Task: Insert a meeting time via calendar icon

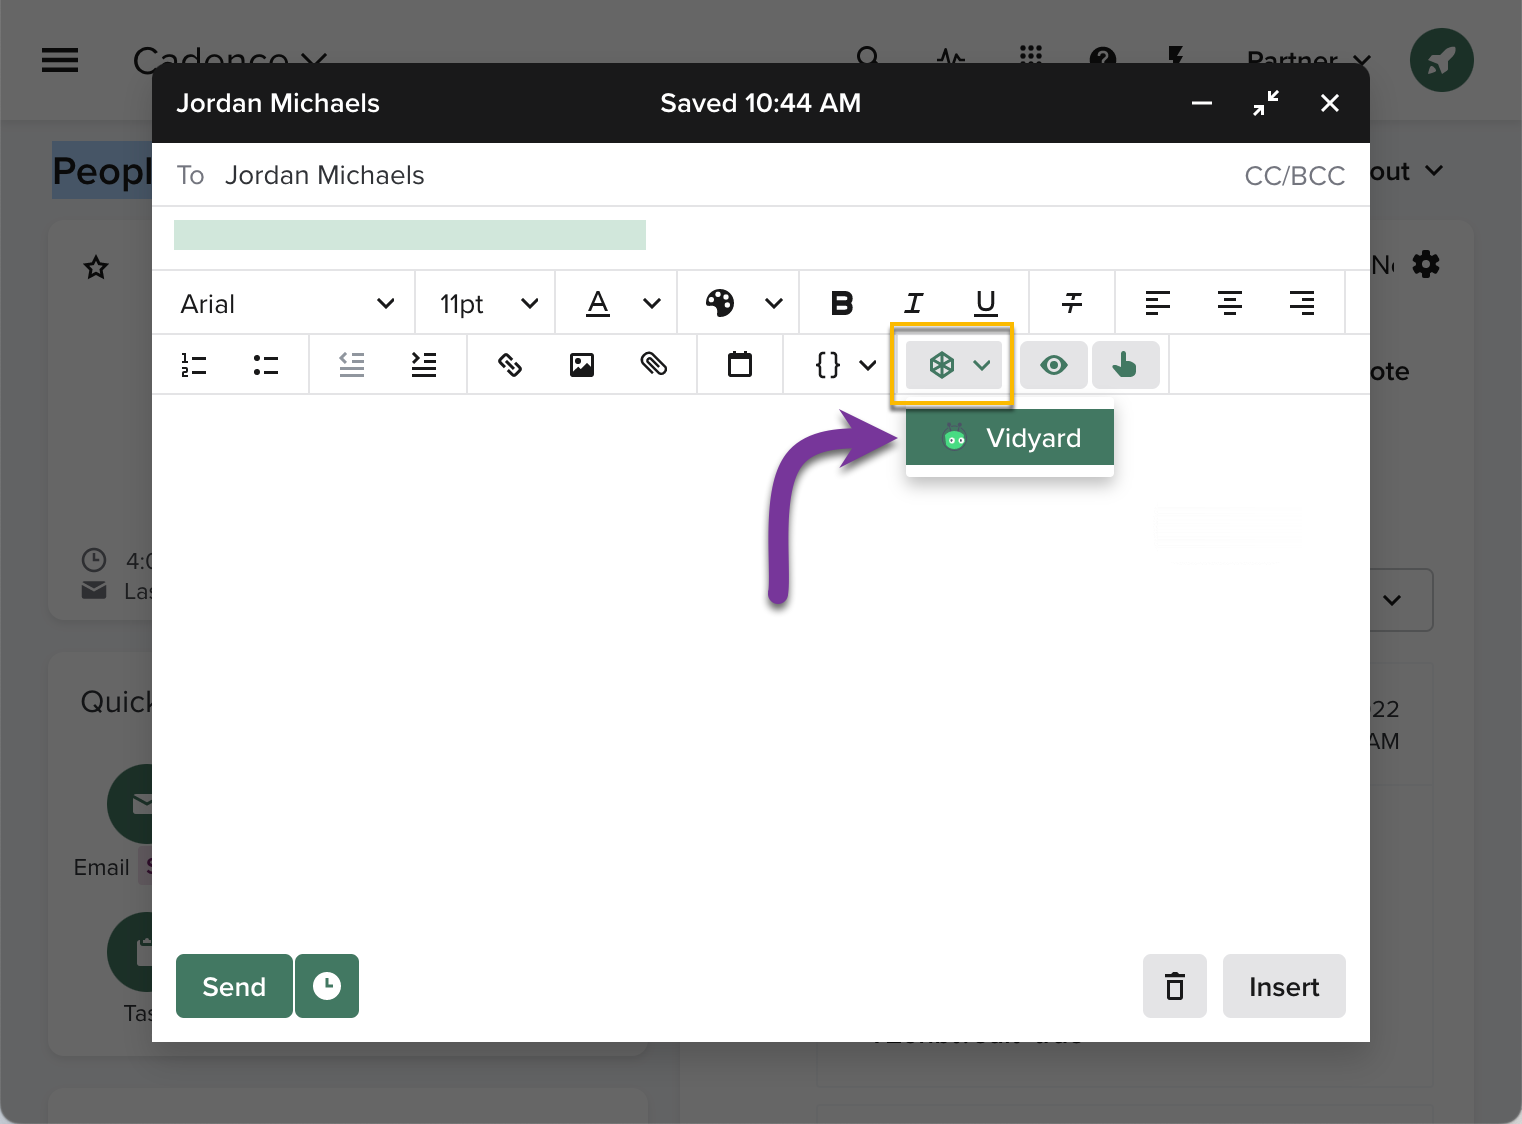Action: coord(739,364)
